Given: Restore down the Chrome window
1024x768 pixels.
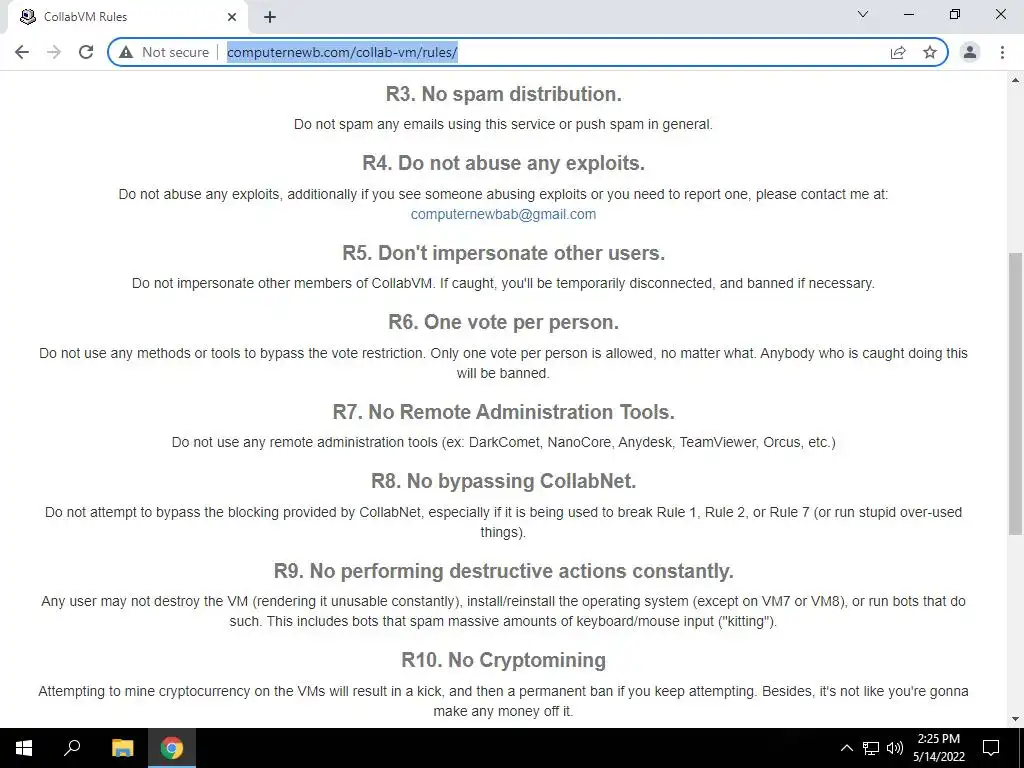Looking at the screenshot, I should point(955,14).
